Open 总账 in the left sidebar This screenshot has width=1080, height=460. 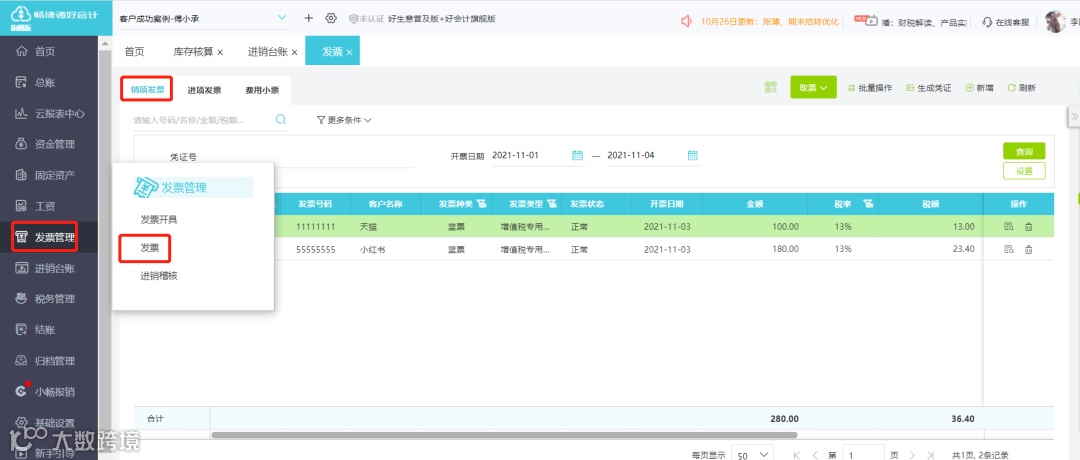45,83
